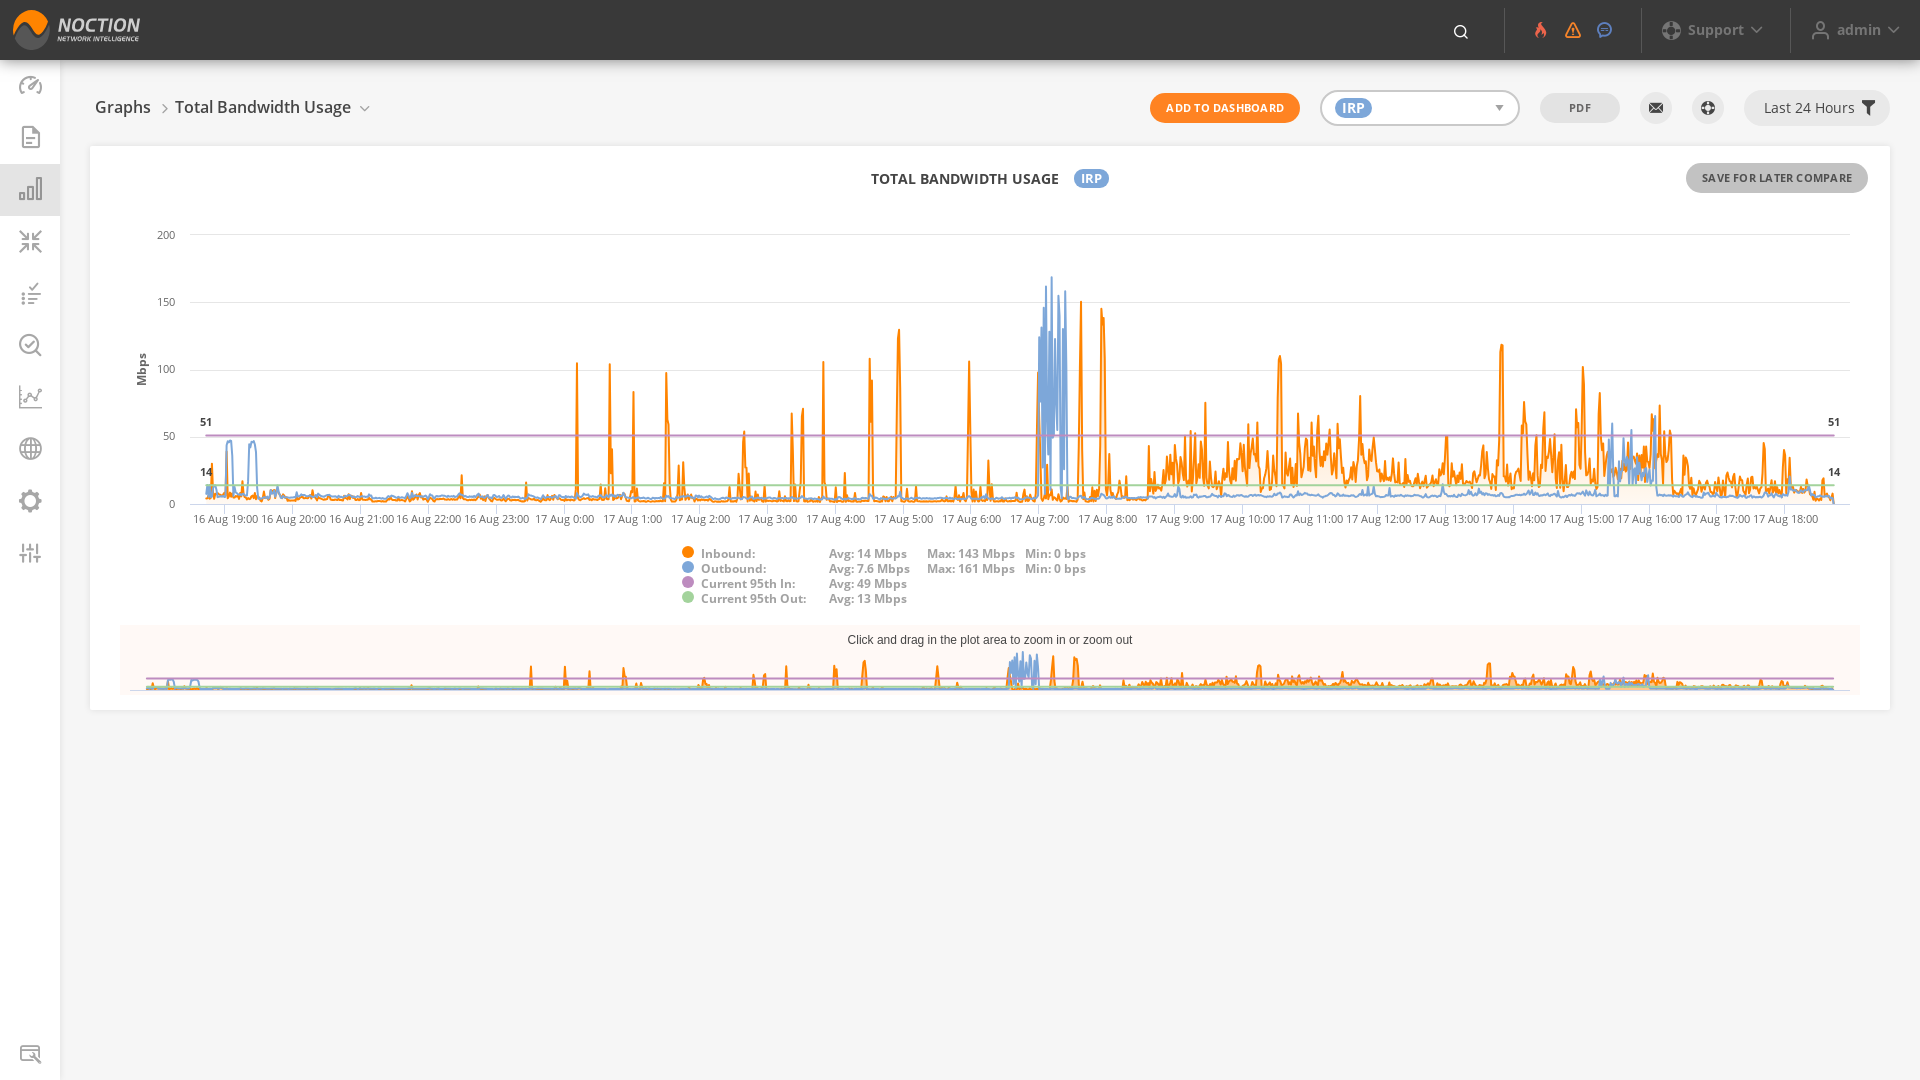Open the sliders configuration sidebar icon
Viewport: 1920px width, 1080px height.
(x=30, y=553)
